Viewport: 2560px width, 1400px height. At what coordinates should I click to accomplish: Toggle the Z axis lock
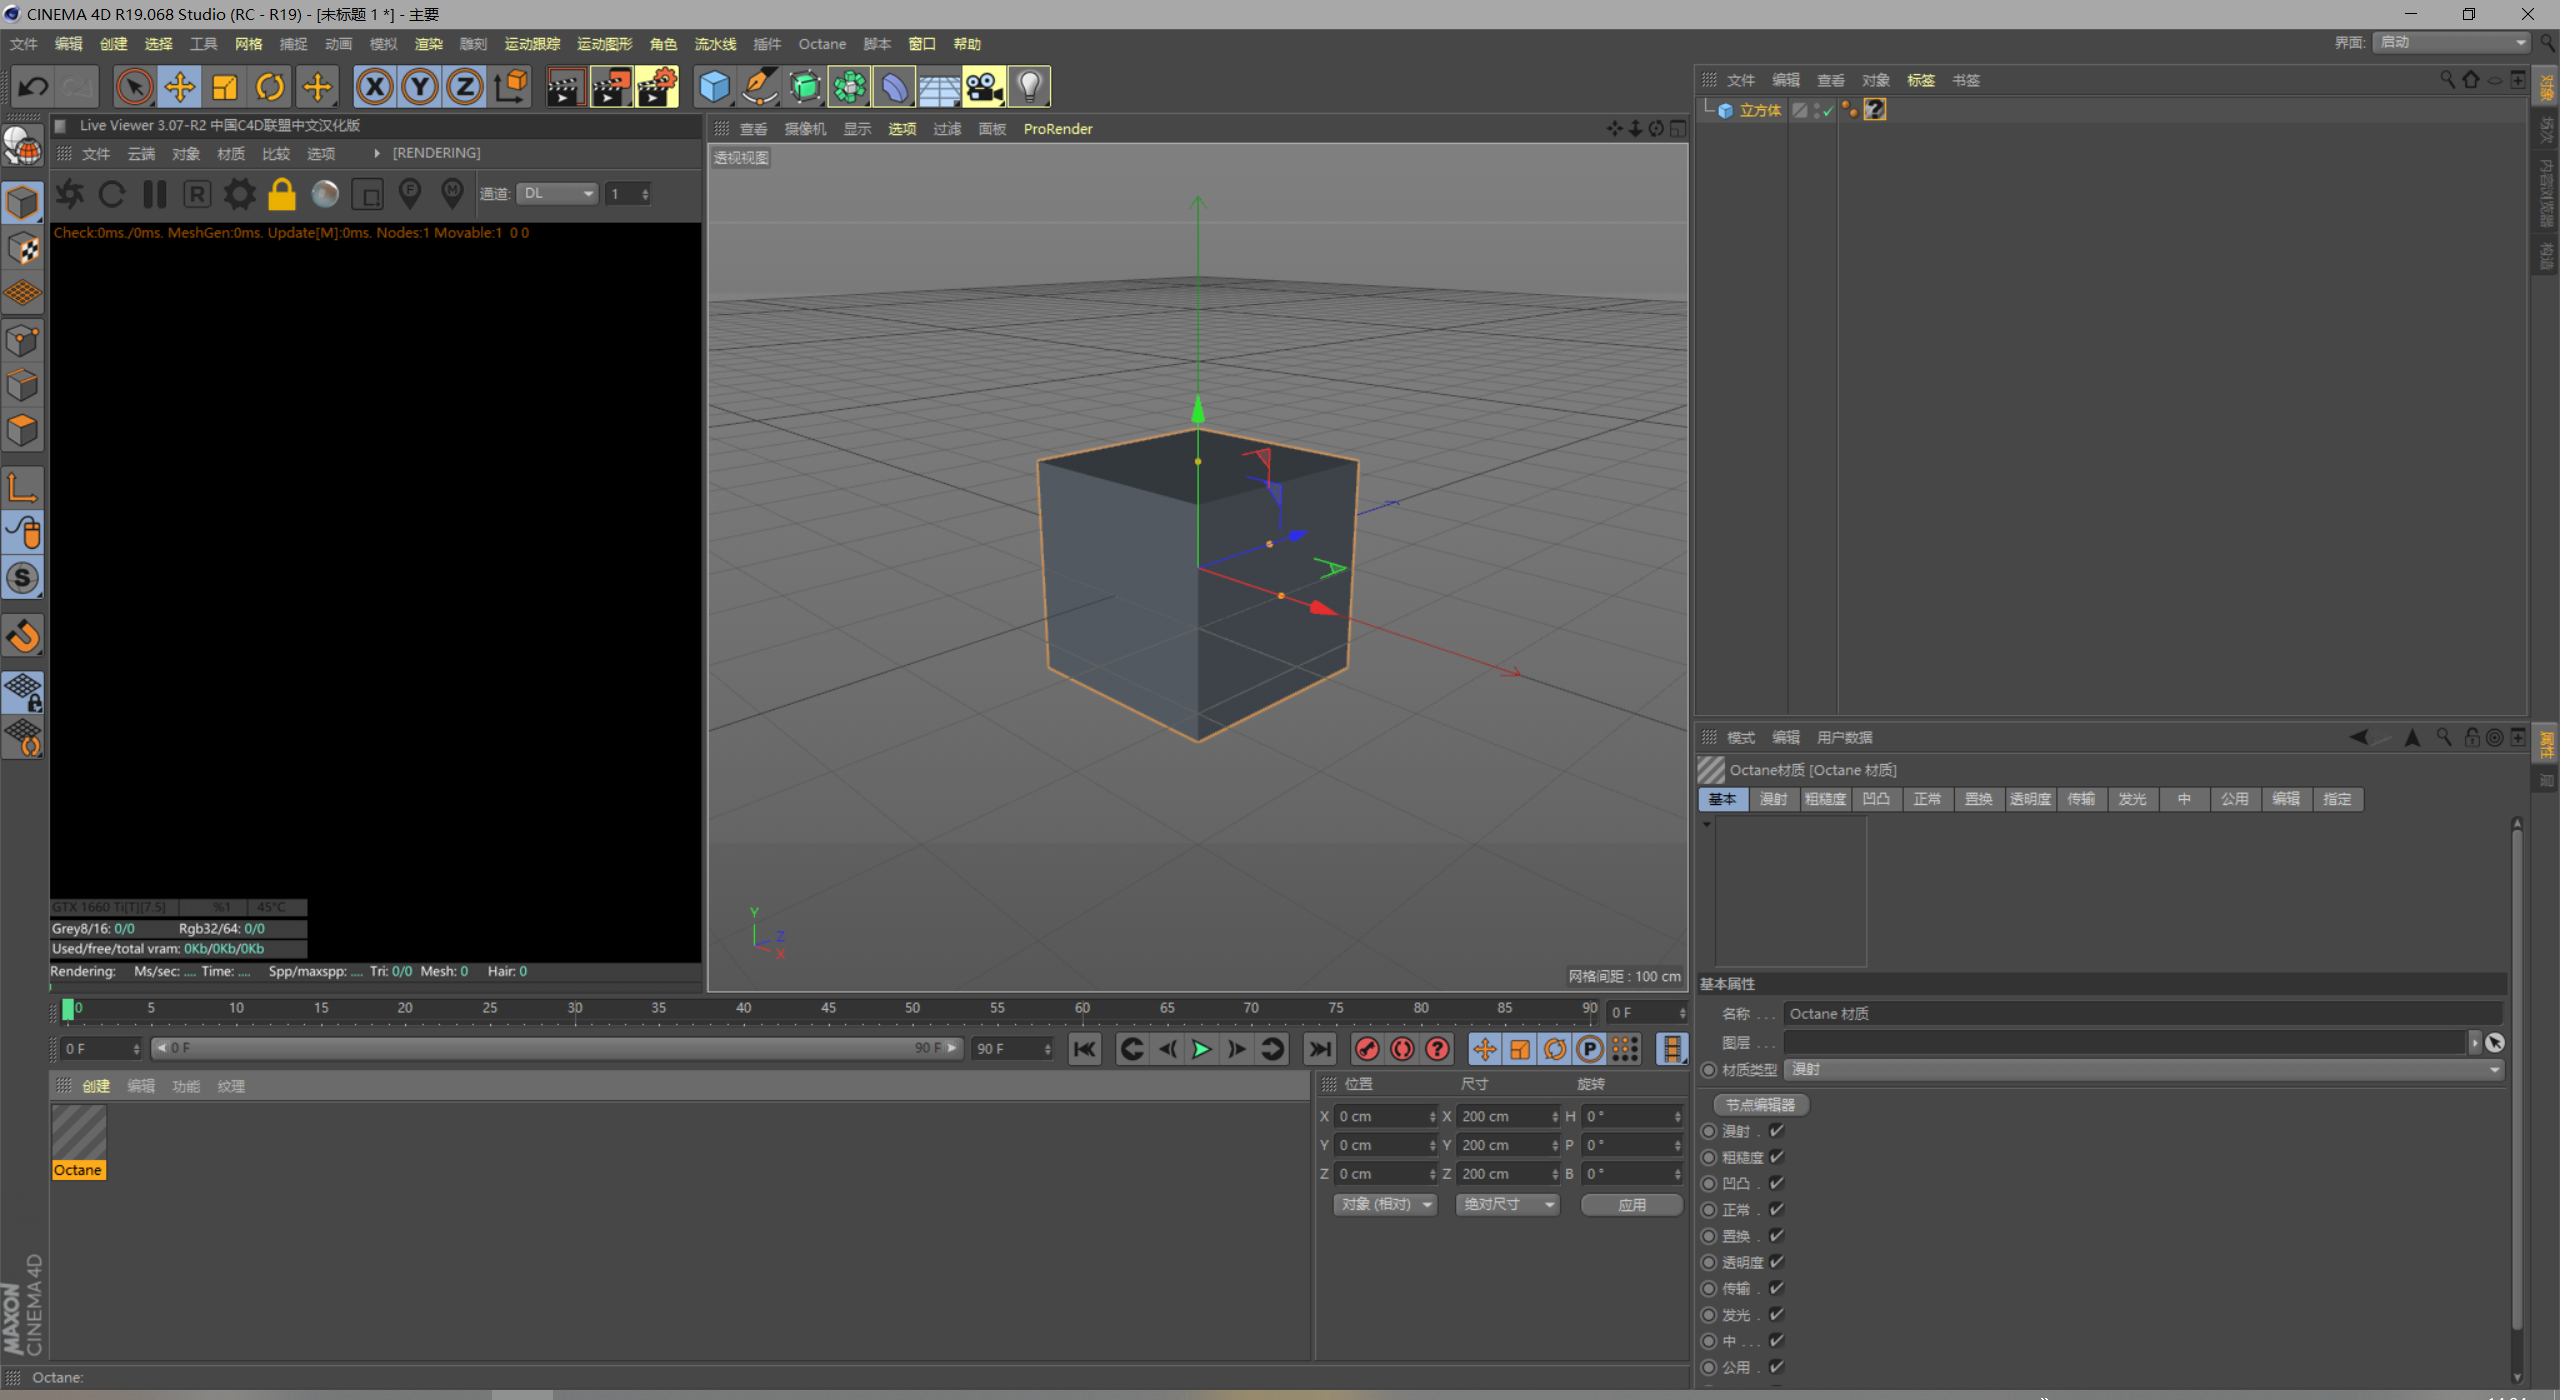click(x=465, y=87)
